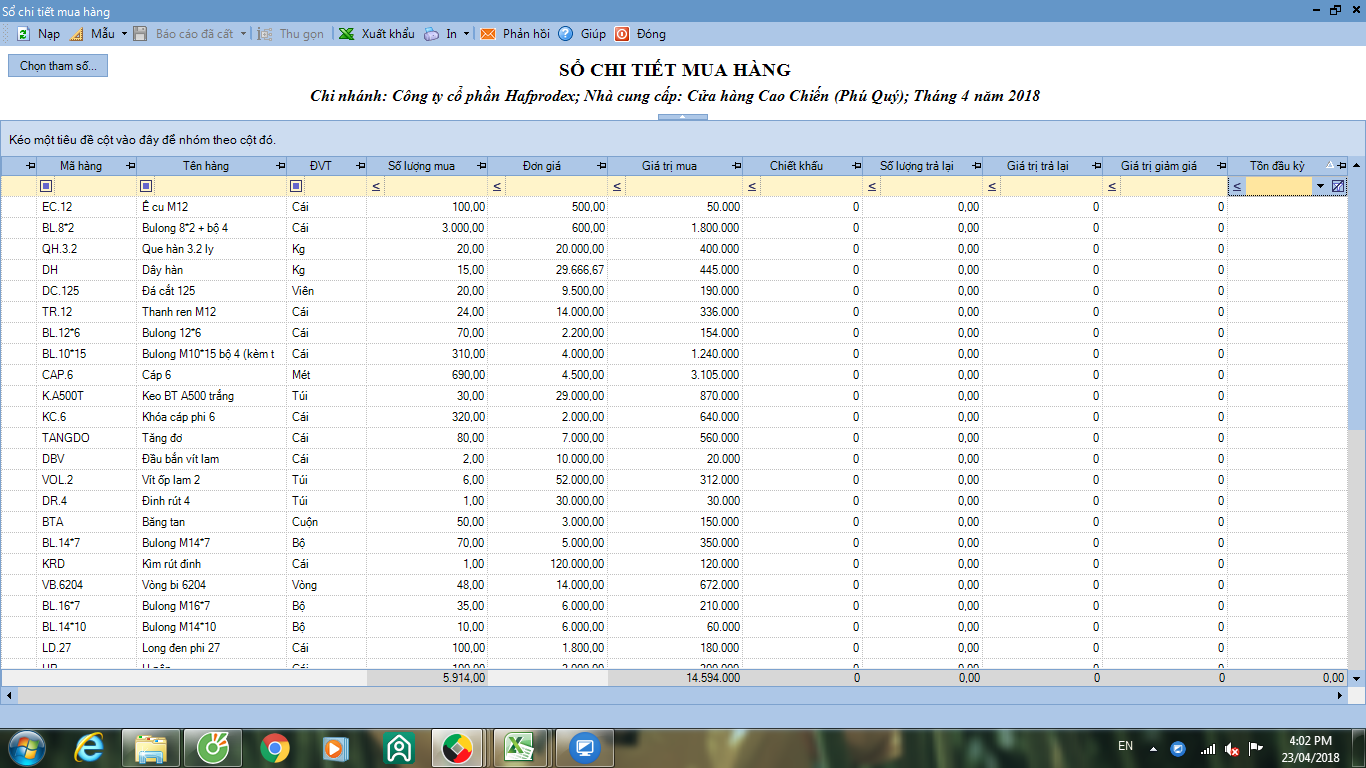Click inside Tên hàng filter field
1366x768 pixels.
tap(220, 186)
